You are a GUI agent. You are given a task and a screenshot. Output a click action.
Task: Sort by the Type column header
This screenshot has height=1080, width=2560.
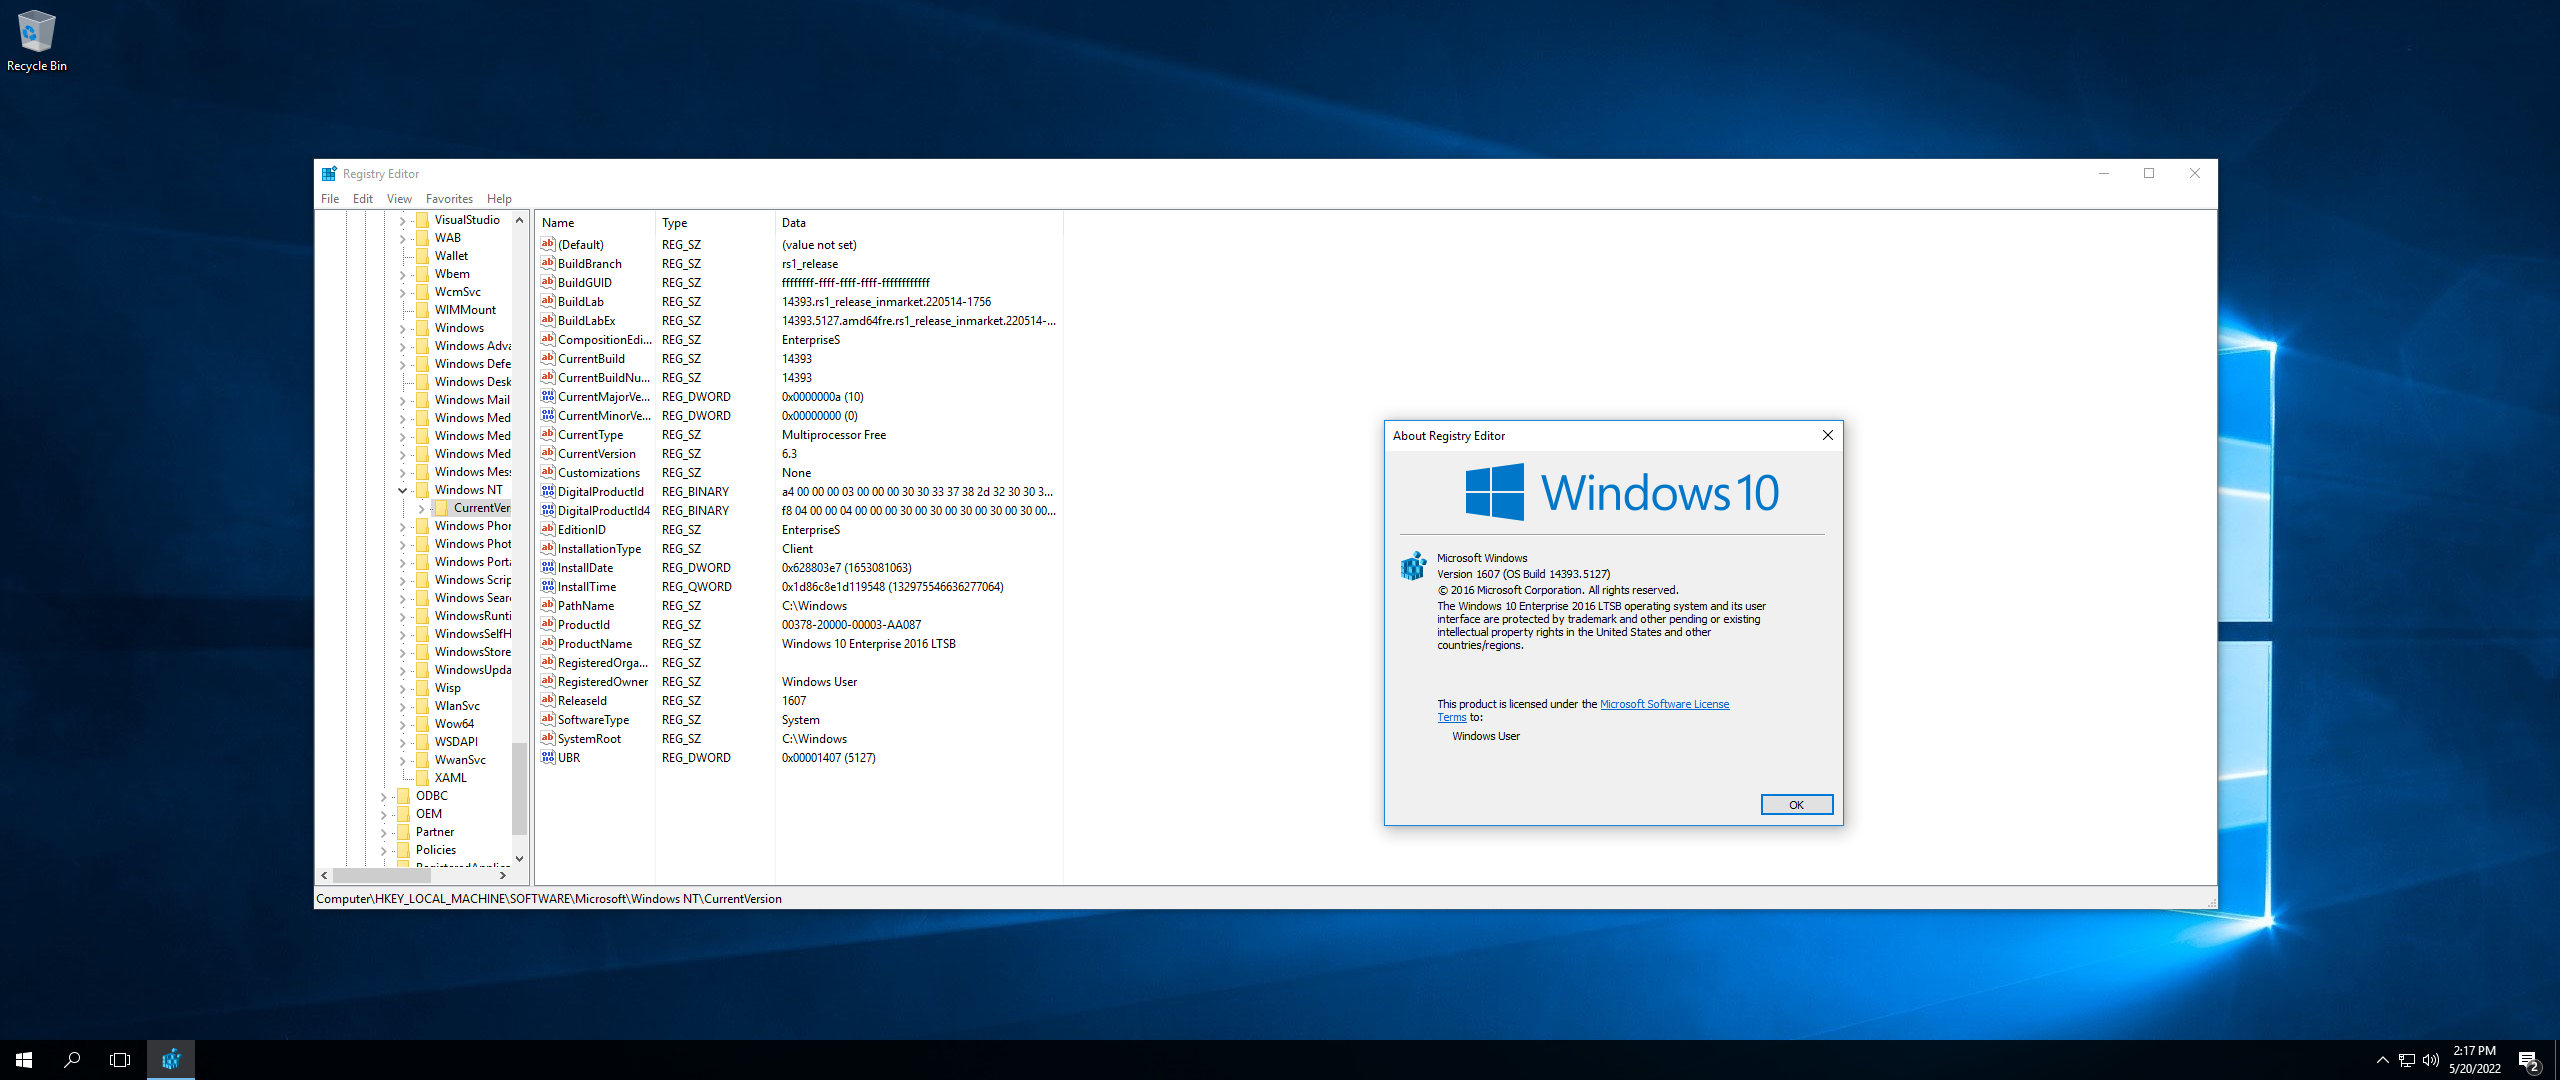(x=715, y=223)
